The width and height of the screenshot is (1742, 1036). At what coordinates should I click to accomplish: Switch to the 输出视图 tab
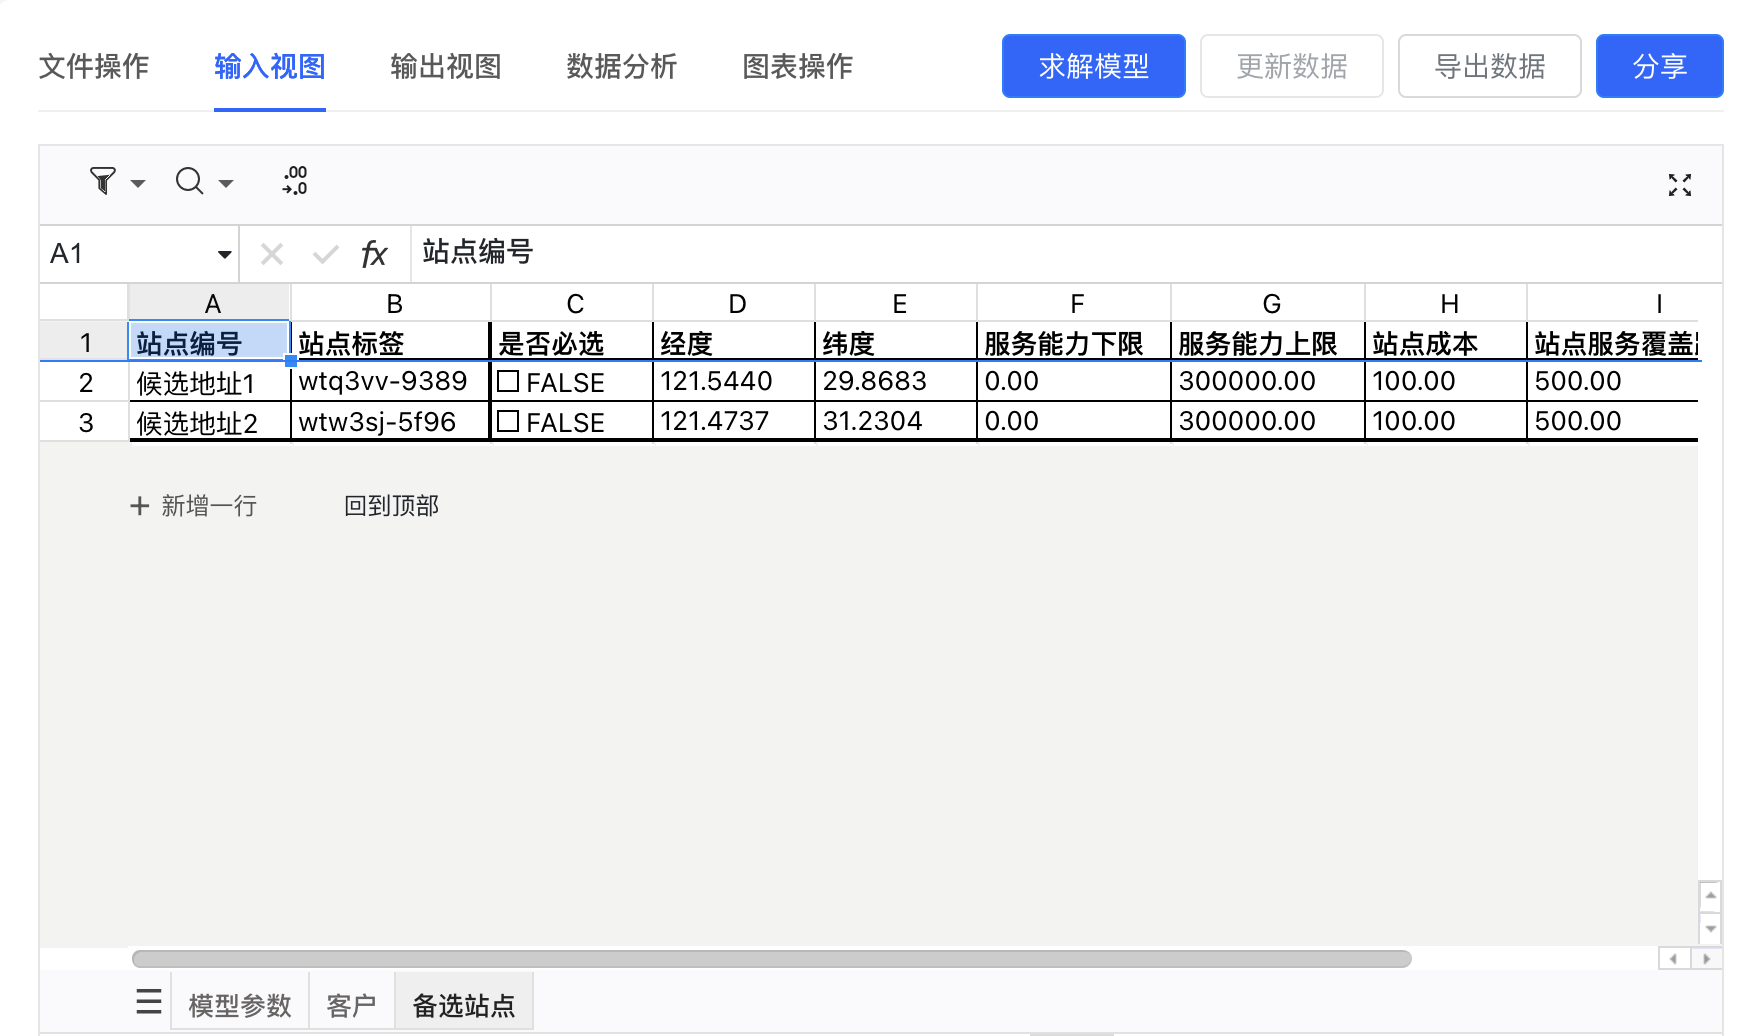pos(446,67)
